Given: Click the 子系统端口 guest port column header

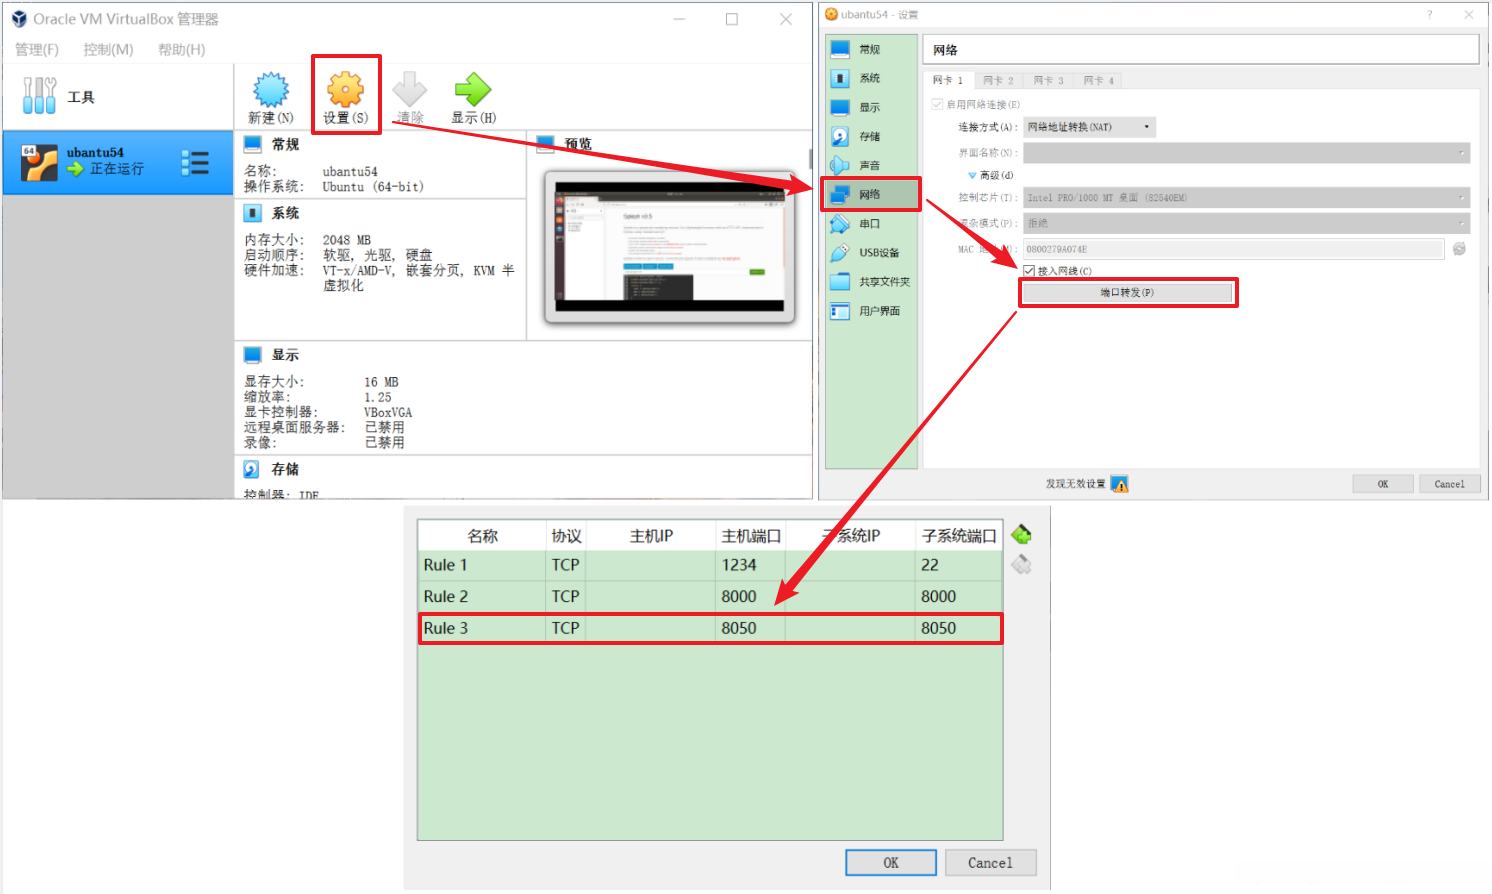Looking at the screenshot, I should click(960, 536).
